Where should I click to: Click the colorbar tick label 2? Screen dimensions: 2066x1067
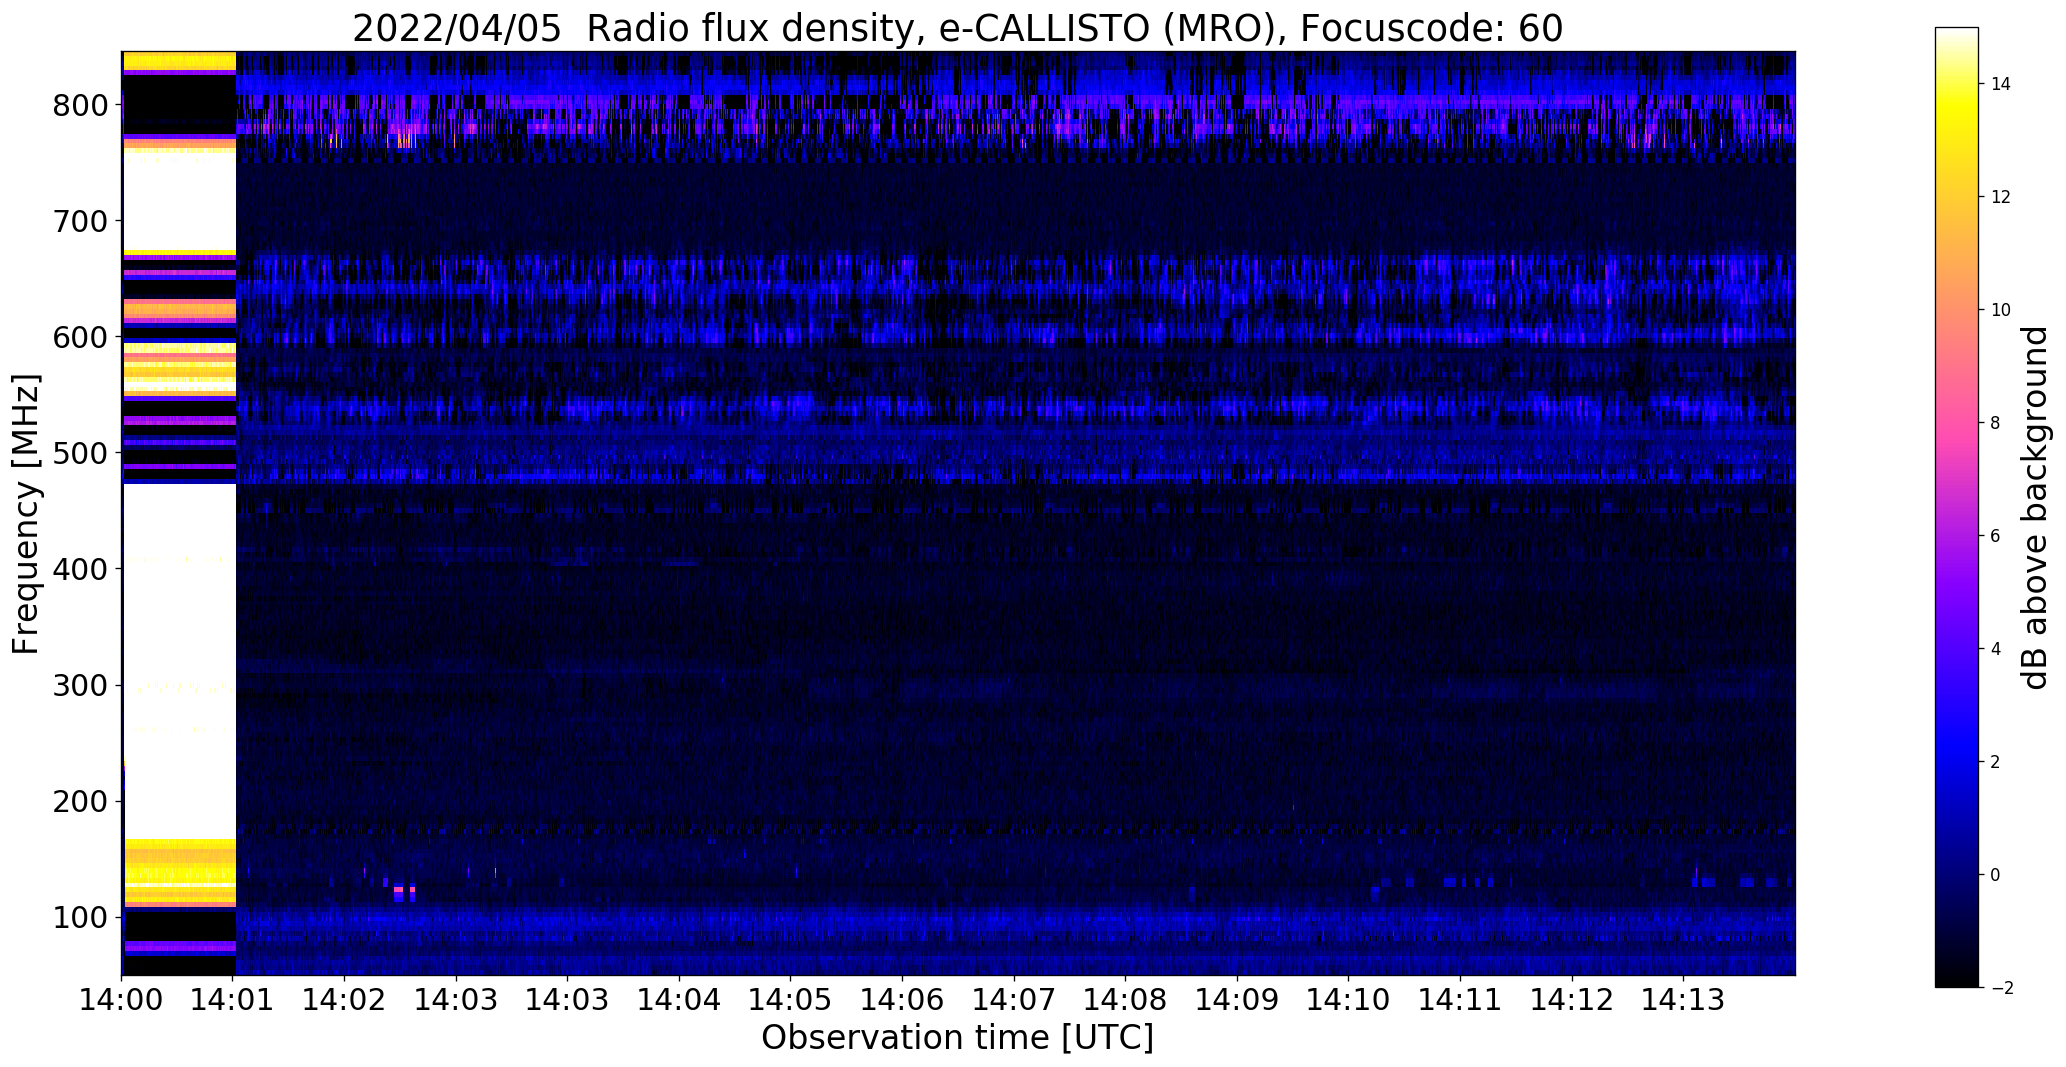1996,762
